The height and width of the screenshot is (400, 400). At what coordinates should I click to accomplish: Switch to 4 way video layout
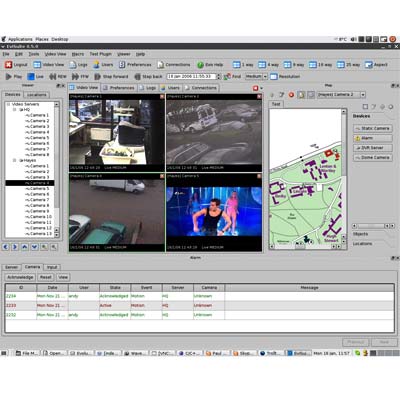(269, 65)
